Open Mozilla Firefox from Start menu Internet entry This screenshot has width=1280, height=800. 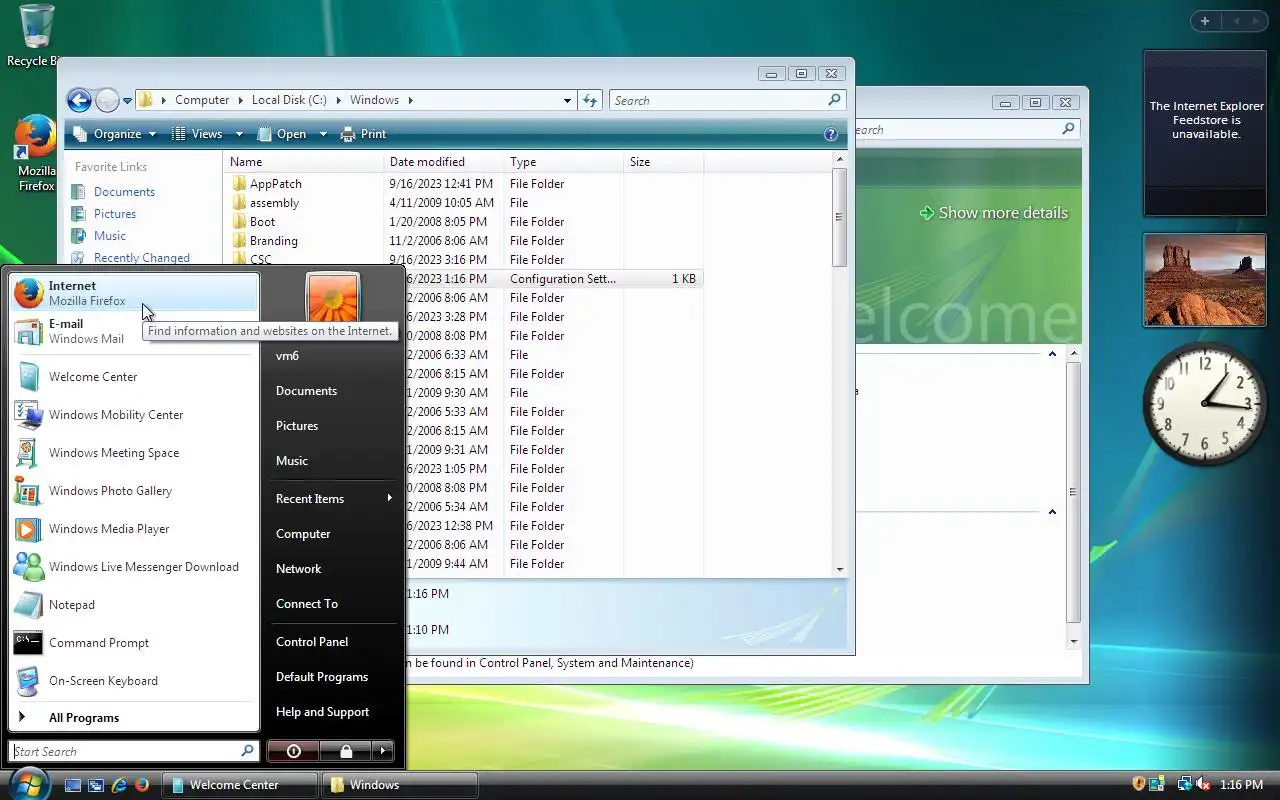tap(134, 293)
